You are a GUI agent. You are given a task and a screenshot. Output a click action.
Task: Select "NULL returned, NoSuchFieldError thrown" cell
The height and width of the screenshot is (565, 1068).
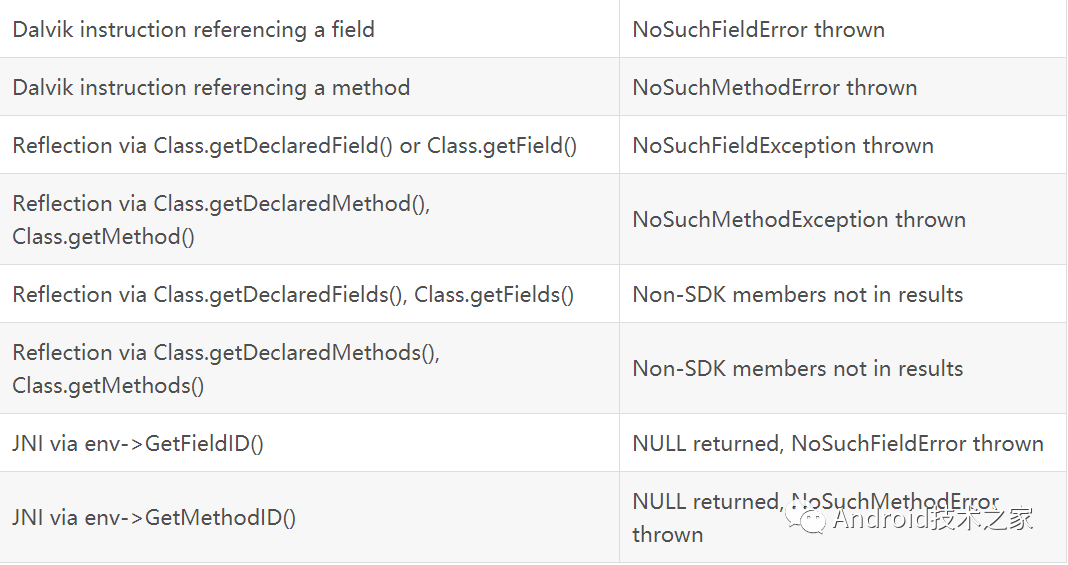tap(837, 443)
